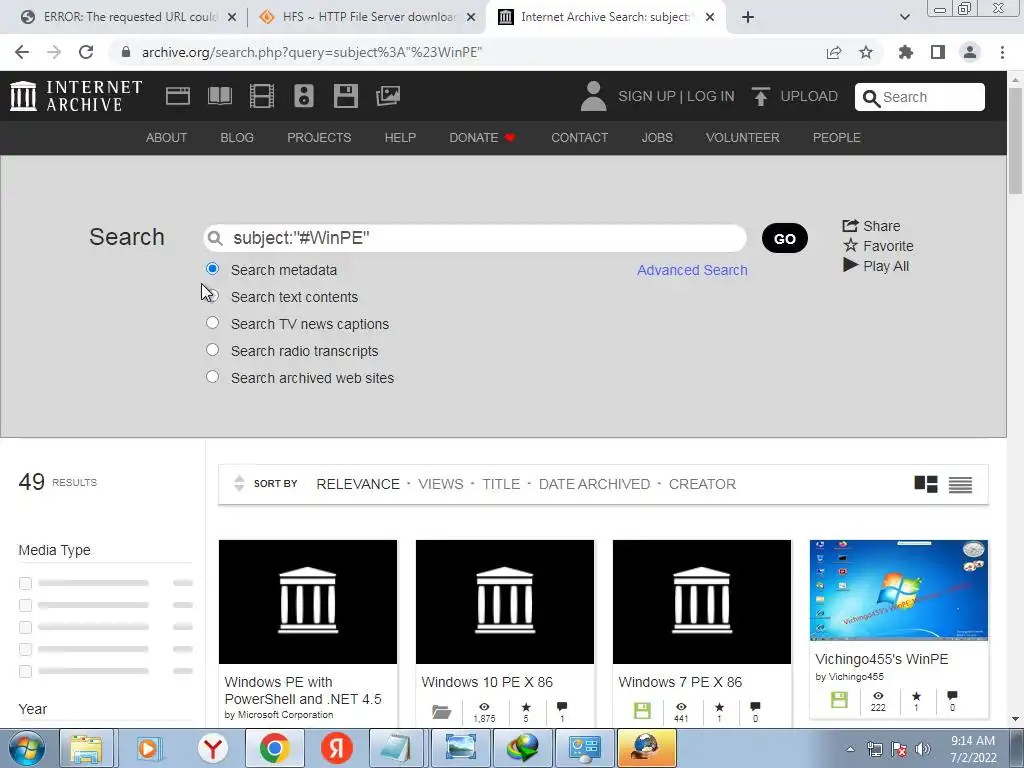Screen dimensions: 1024x768
Task: Open the PROJECTS menu item
Action: 319,138
